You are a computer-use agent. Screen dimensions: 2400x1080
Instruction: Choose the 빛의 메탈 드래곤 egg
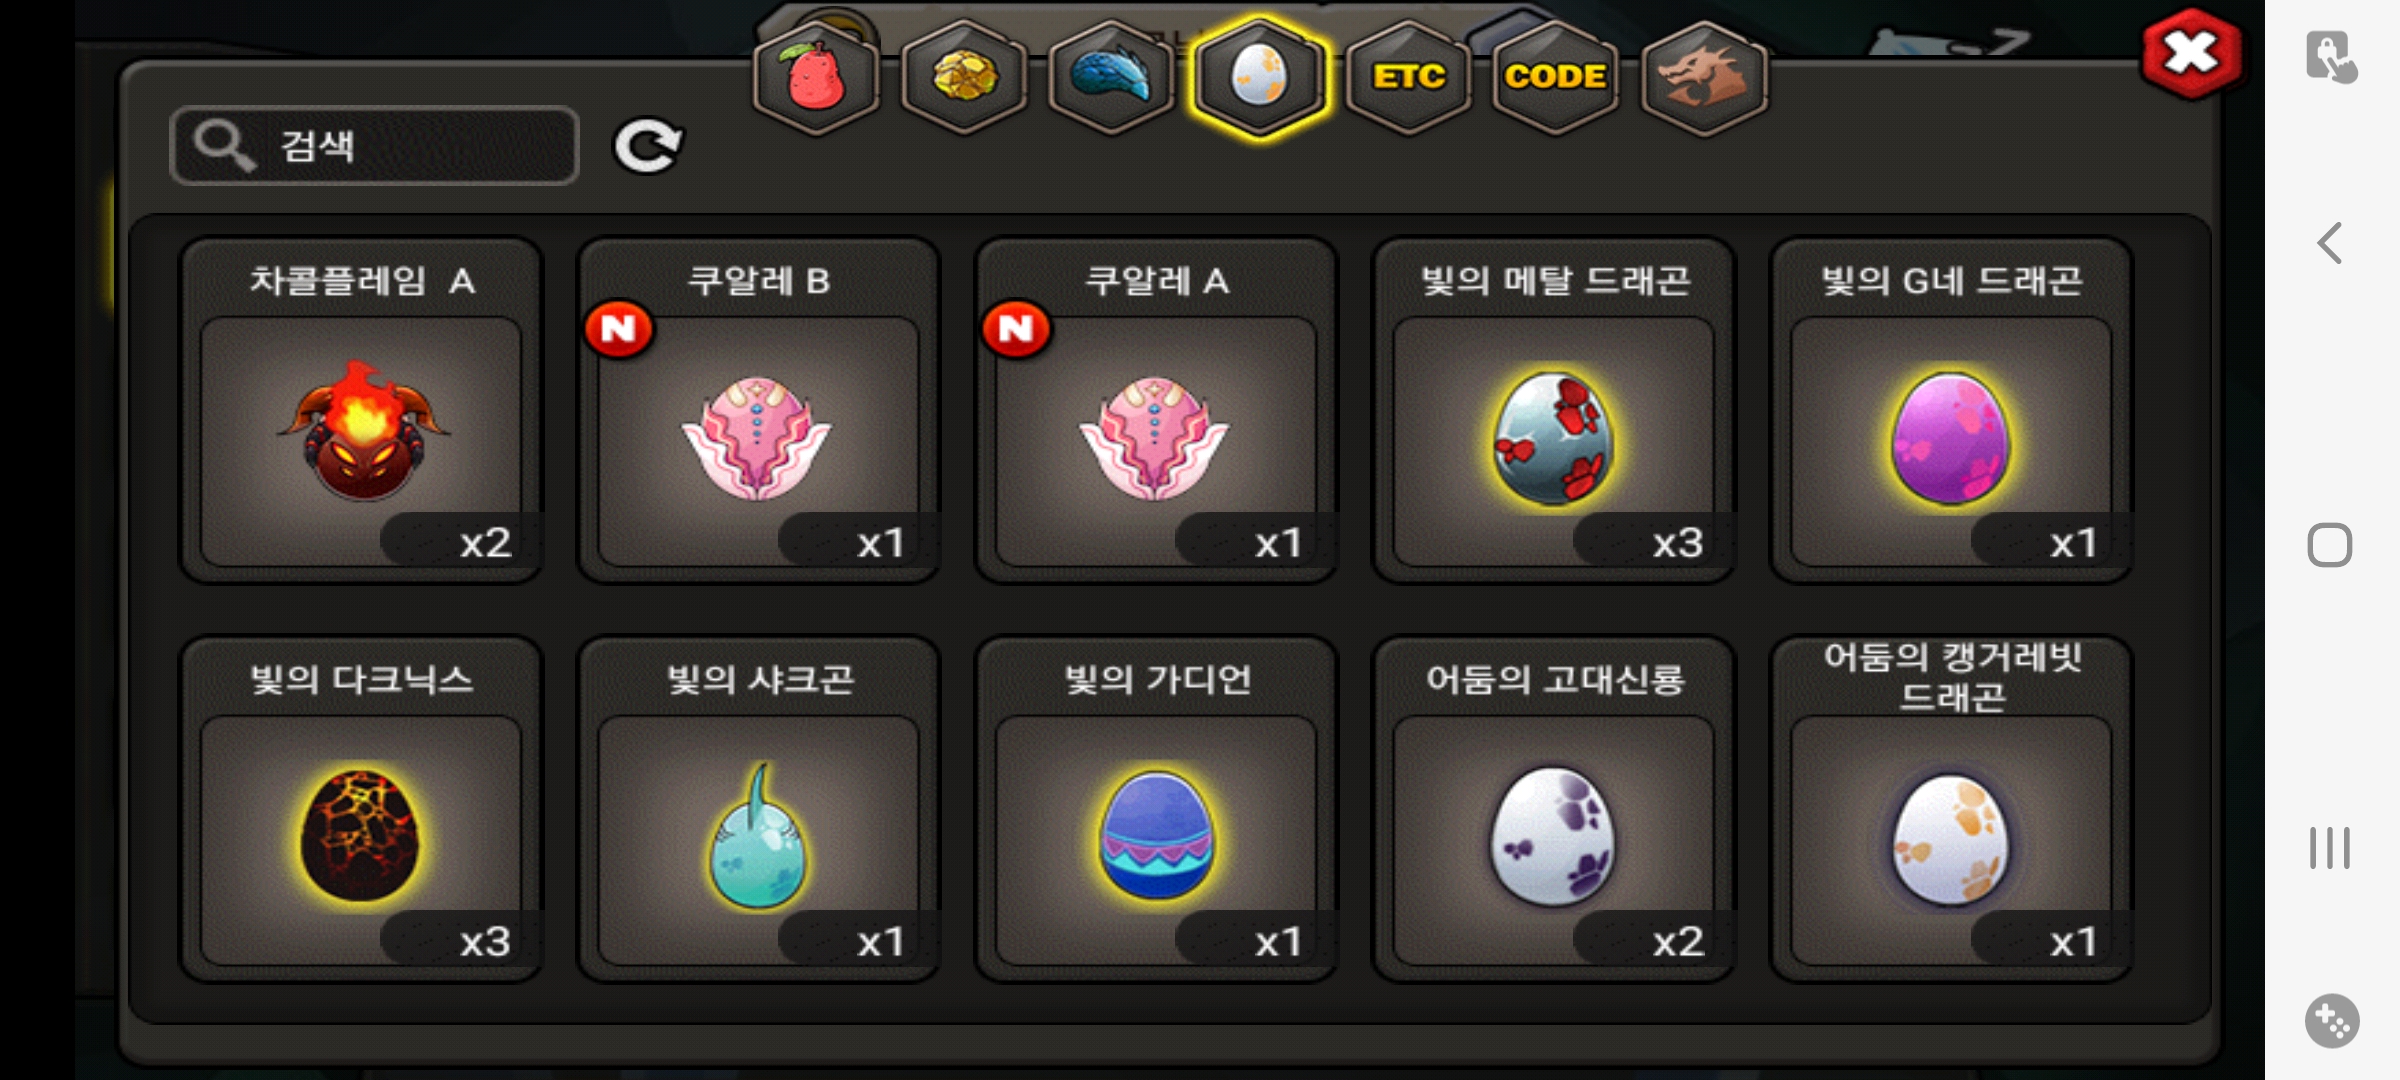point(1554,411)
